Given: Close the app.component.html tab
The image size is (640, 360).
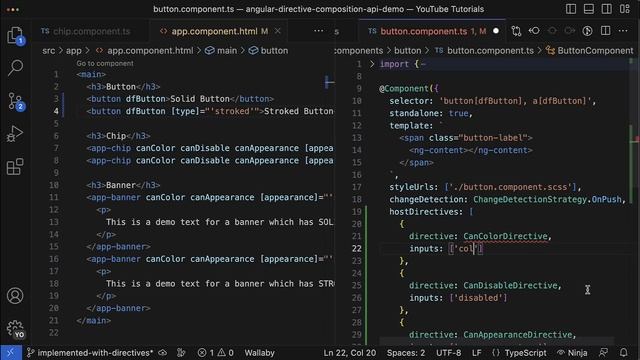Looking at the screenshot, I should click(x=278, y=31).
